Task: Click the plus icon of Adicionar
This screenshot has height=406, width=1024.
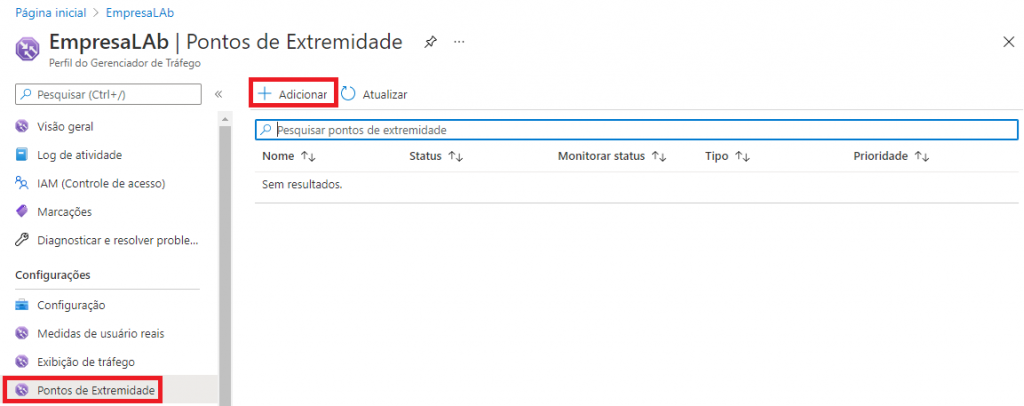Action: 264,93
